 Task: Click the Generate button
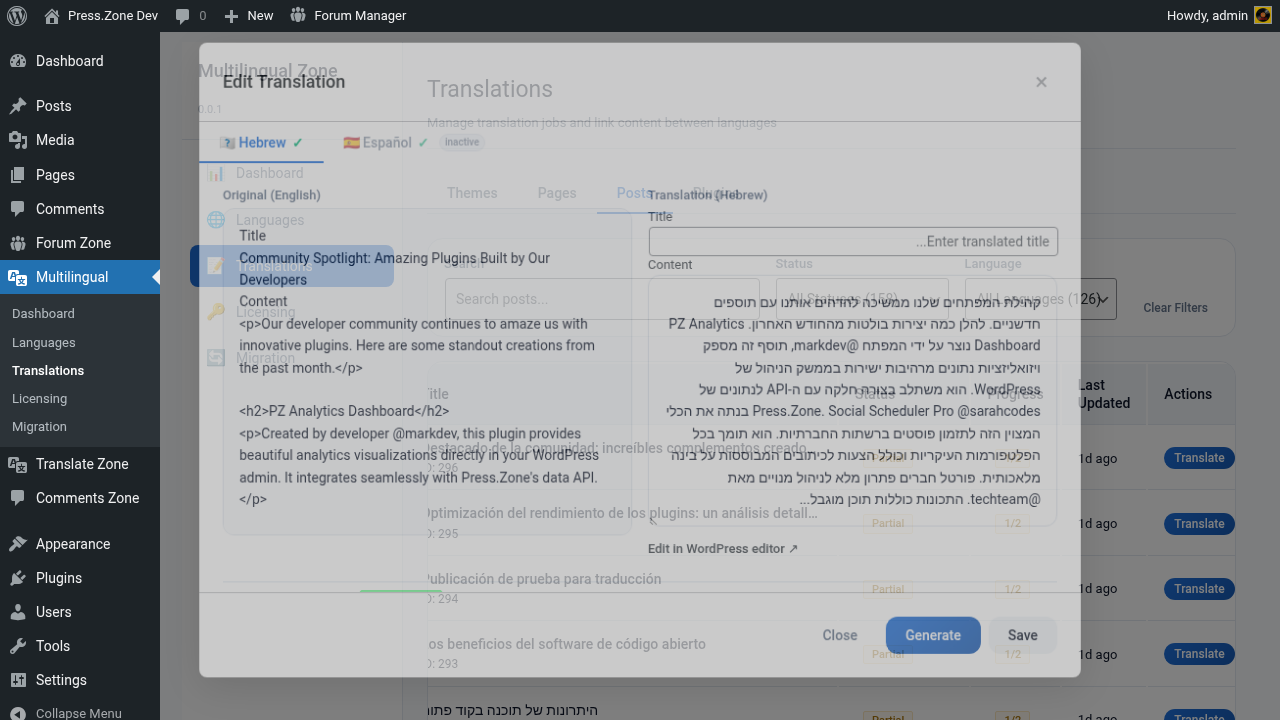click(933, 635)
